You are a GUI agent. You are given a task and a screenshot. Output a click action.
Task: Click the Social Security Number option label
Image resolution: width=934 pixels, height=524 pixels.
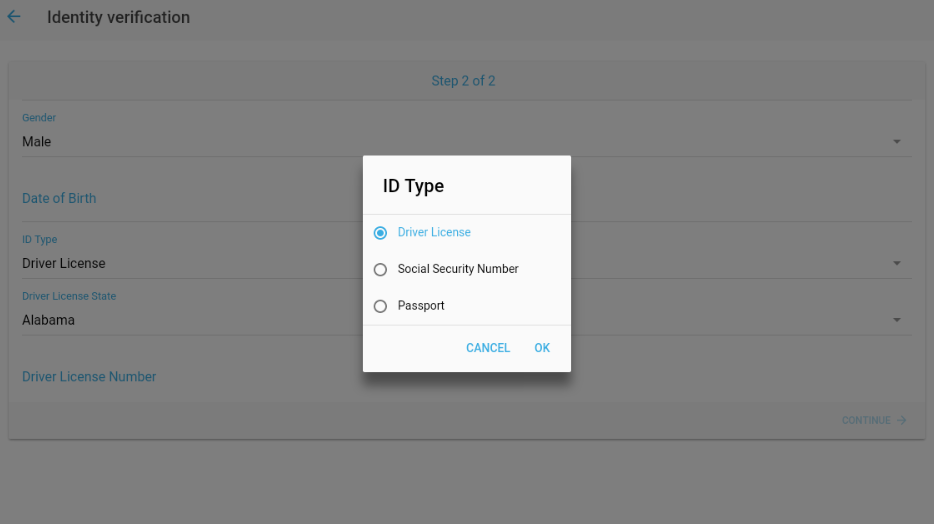click(458, 269)
